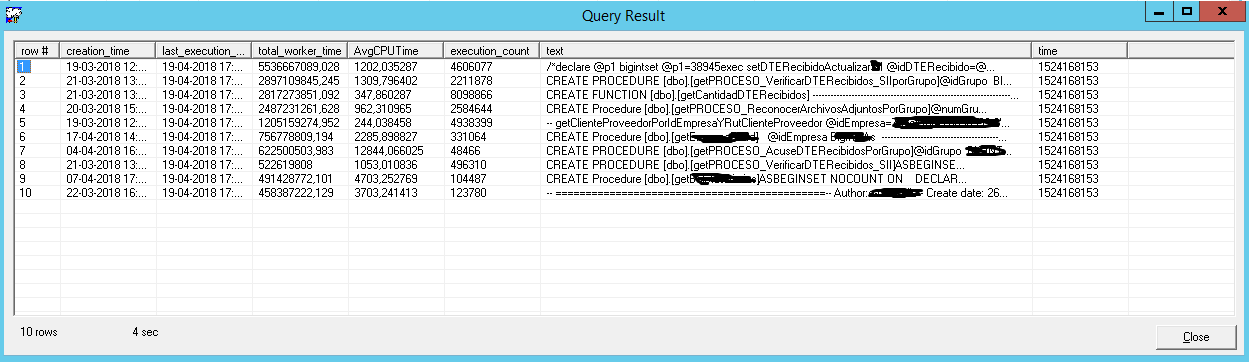Select the cell 491428772,101

296,178
